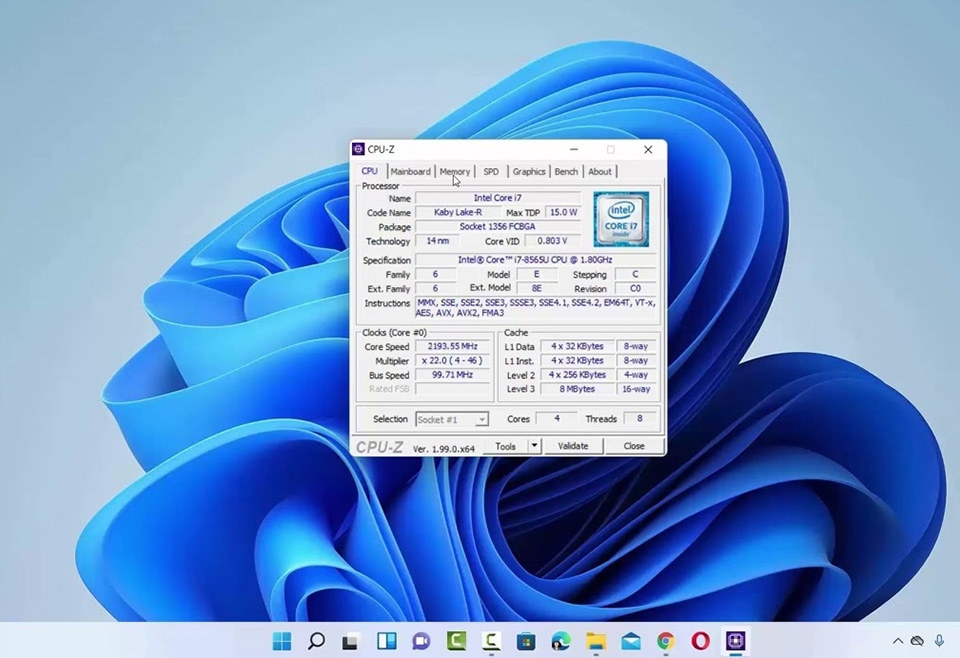Click the microphone tray icon
The height and width of the screenshot is (658, 960).
tap(939, 641)
